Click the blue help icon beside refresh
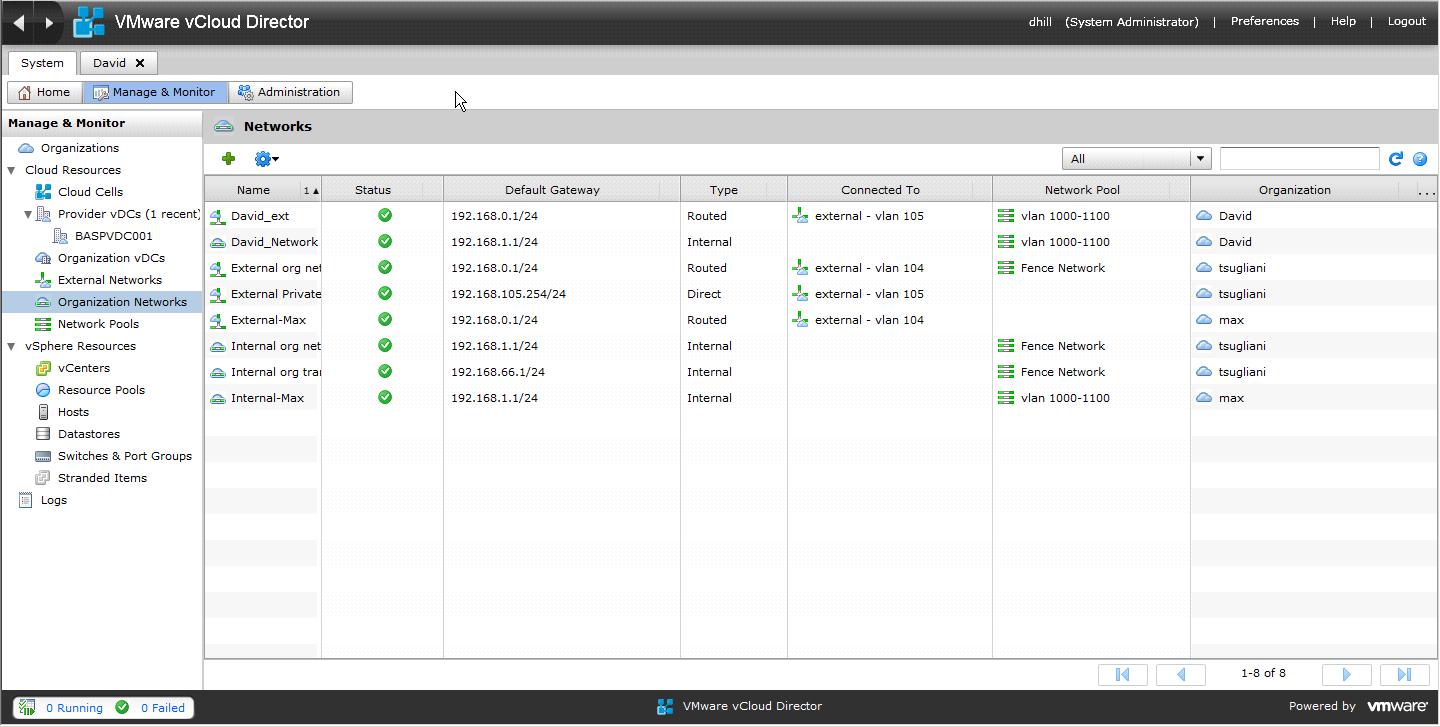1440x727 pixels. (x=1419, y=158)
